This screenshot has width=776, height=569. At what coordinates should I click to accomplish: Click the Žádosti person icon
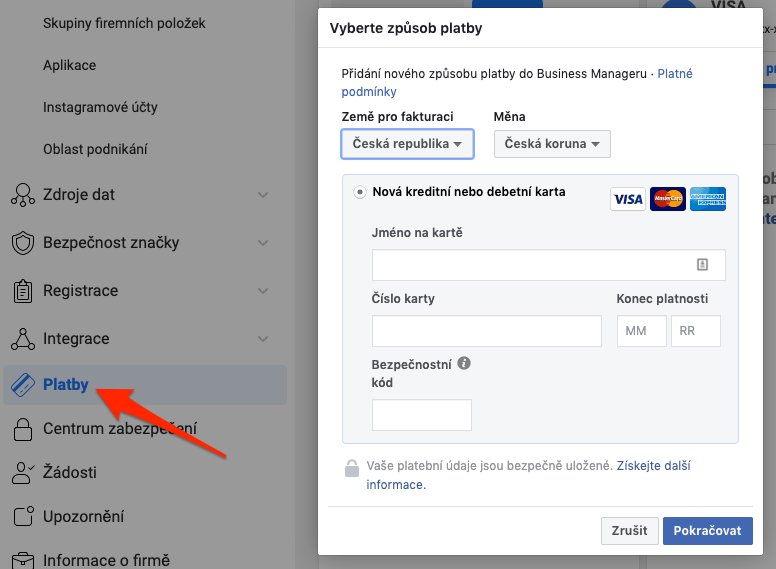tap(22, 472)
